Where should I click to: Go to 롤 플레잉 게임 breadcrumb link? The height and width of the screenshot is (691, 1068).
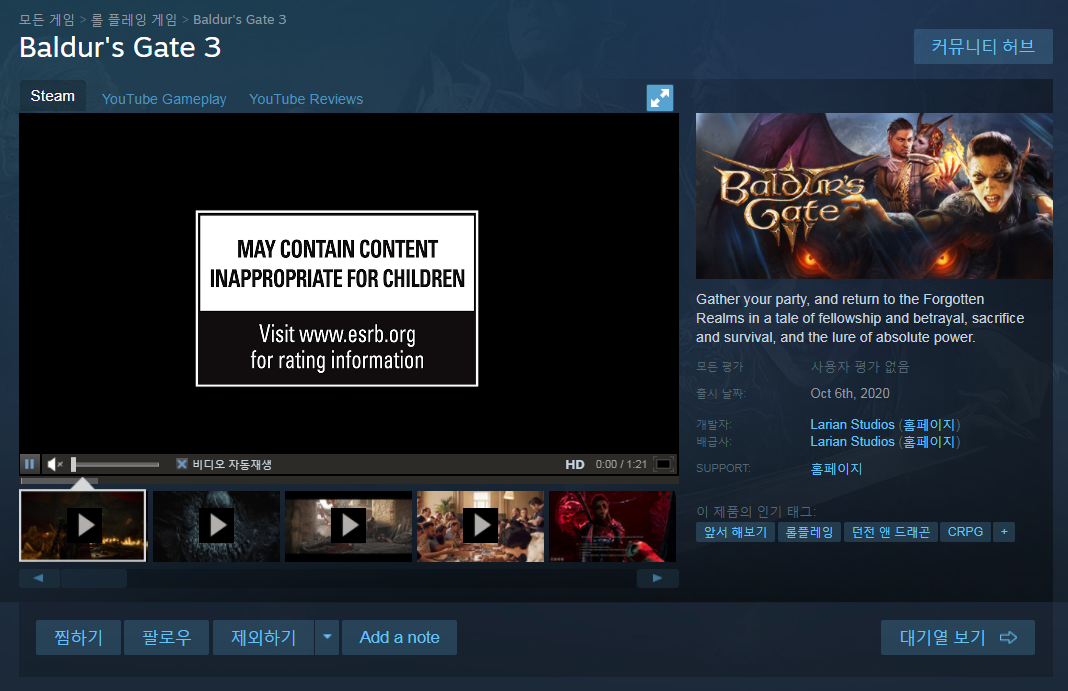[134, 20]
